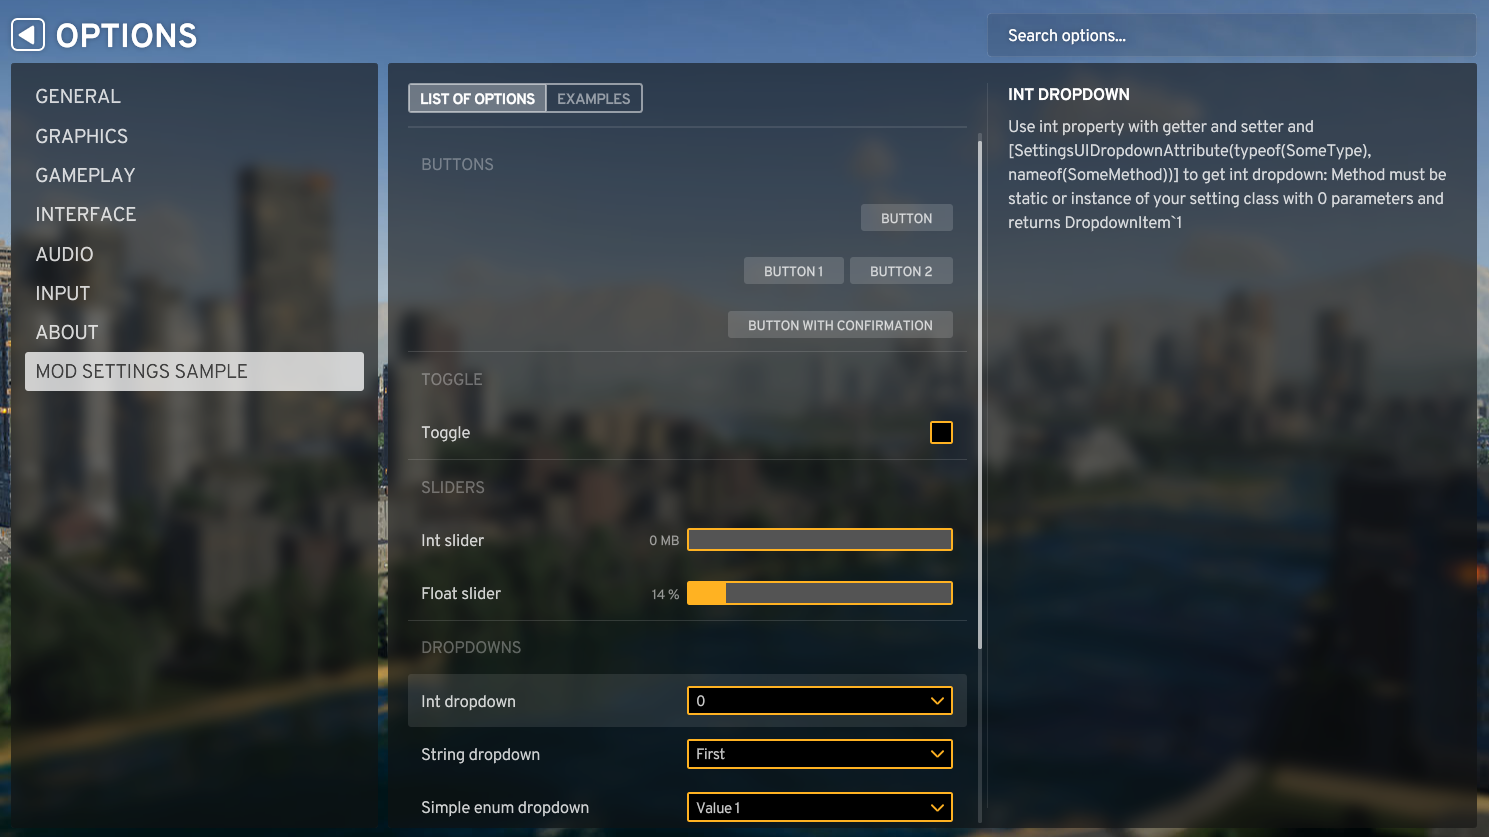Open the String dropdown chevron
The height and width of the screenshot is (837, 1489).
pos(937,754)
